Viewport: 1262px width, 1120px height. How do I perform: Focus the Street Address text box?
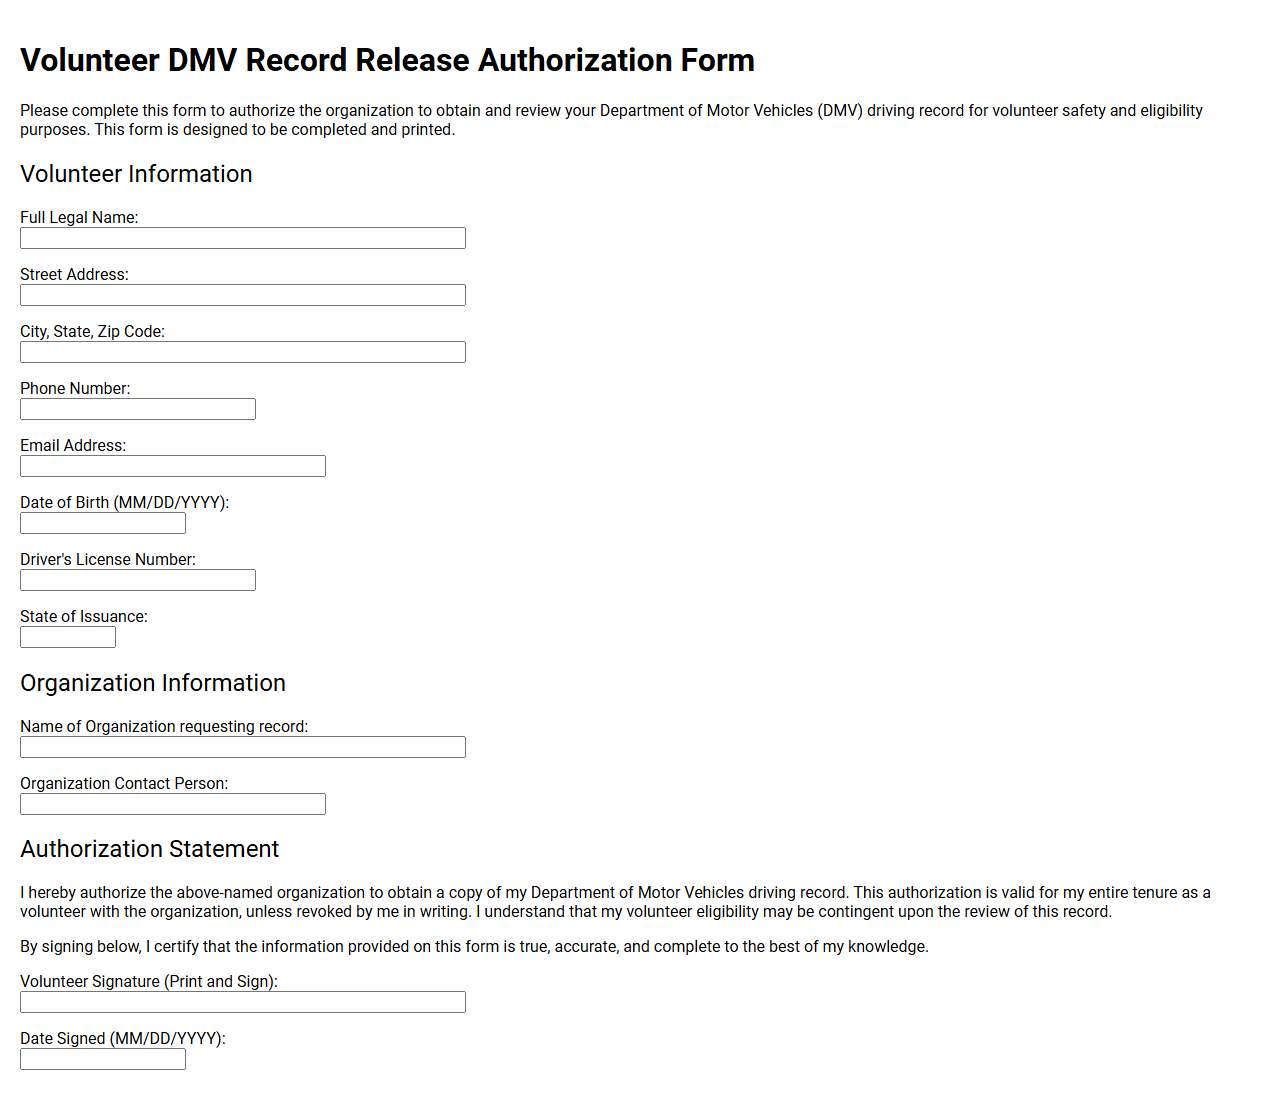243,295
